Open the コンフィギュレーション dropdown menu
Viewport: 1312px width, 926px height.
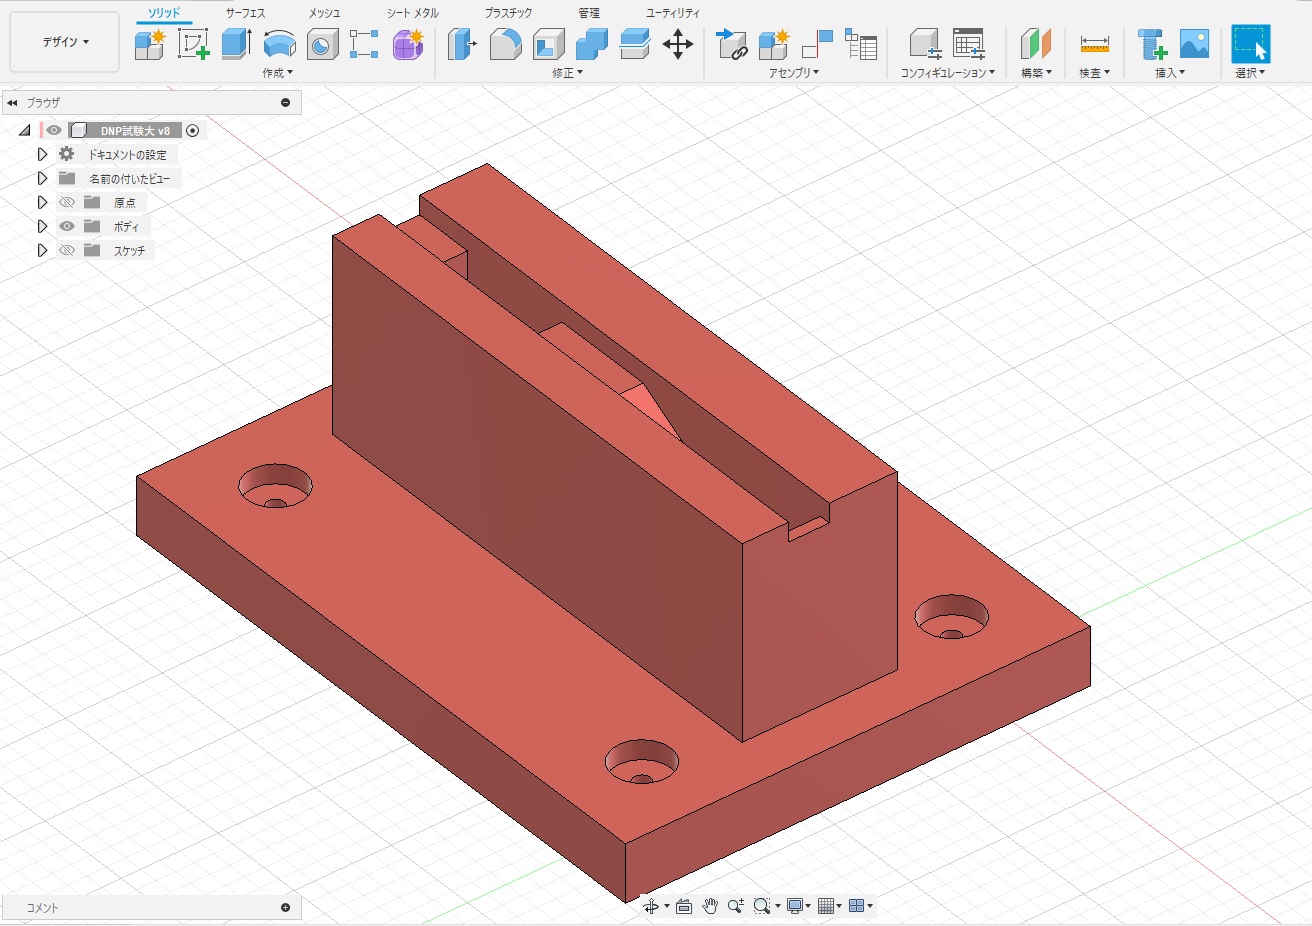click(x=948, y=73)
